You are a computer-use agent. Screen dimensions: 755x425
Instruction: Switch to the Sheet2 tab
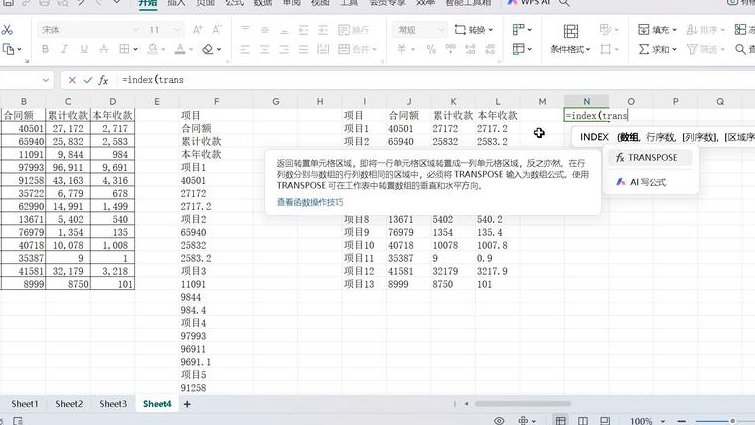point(69,404)
